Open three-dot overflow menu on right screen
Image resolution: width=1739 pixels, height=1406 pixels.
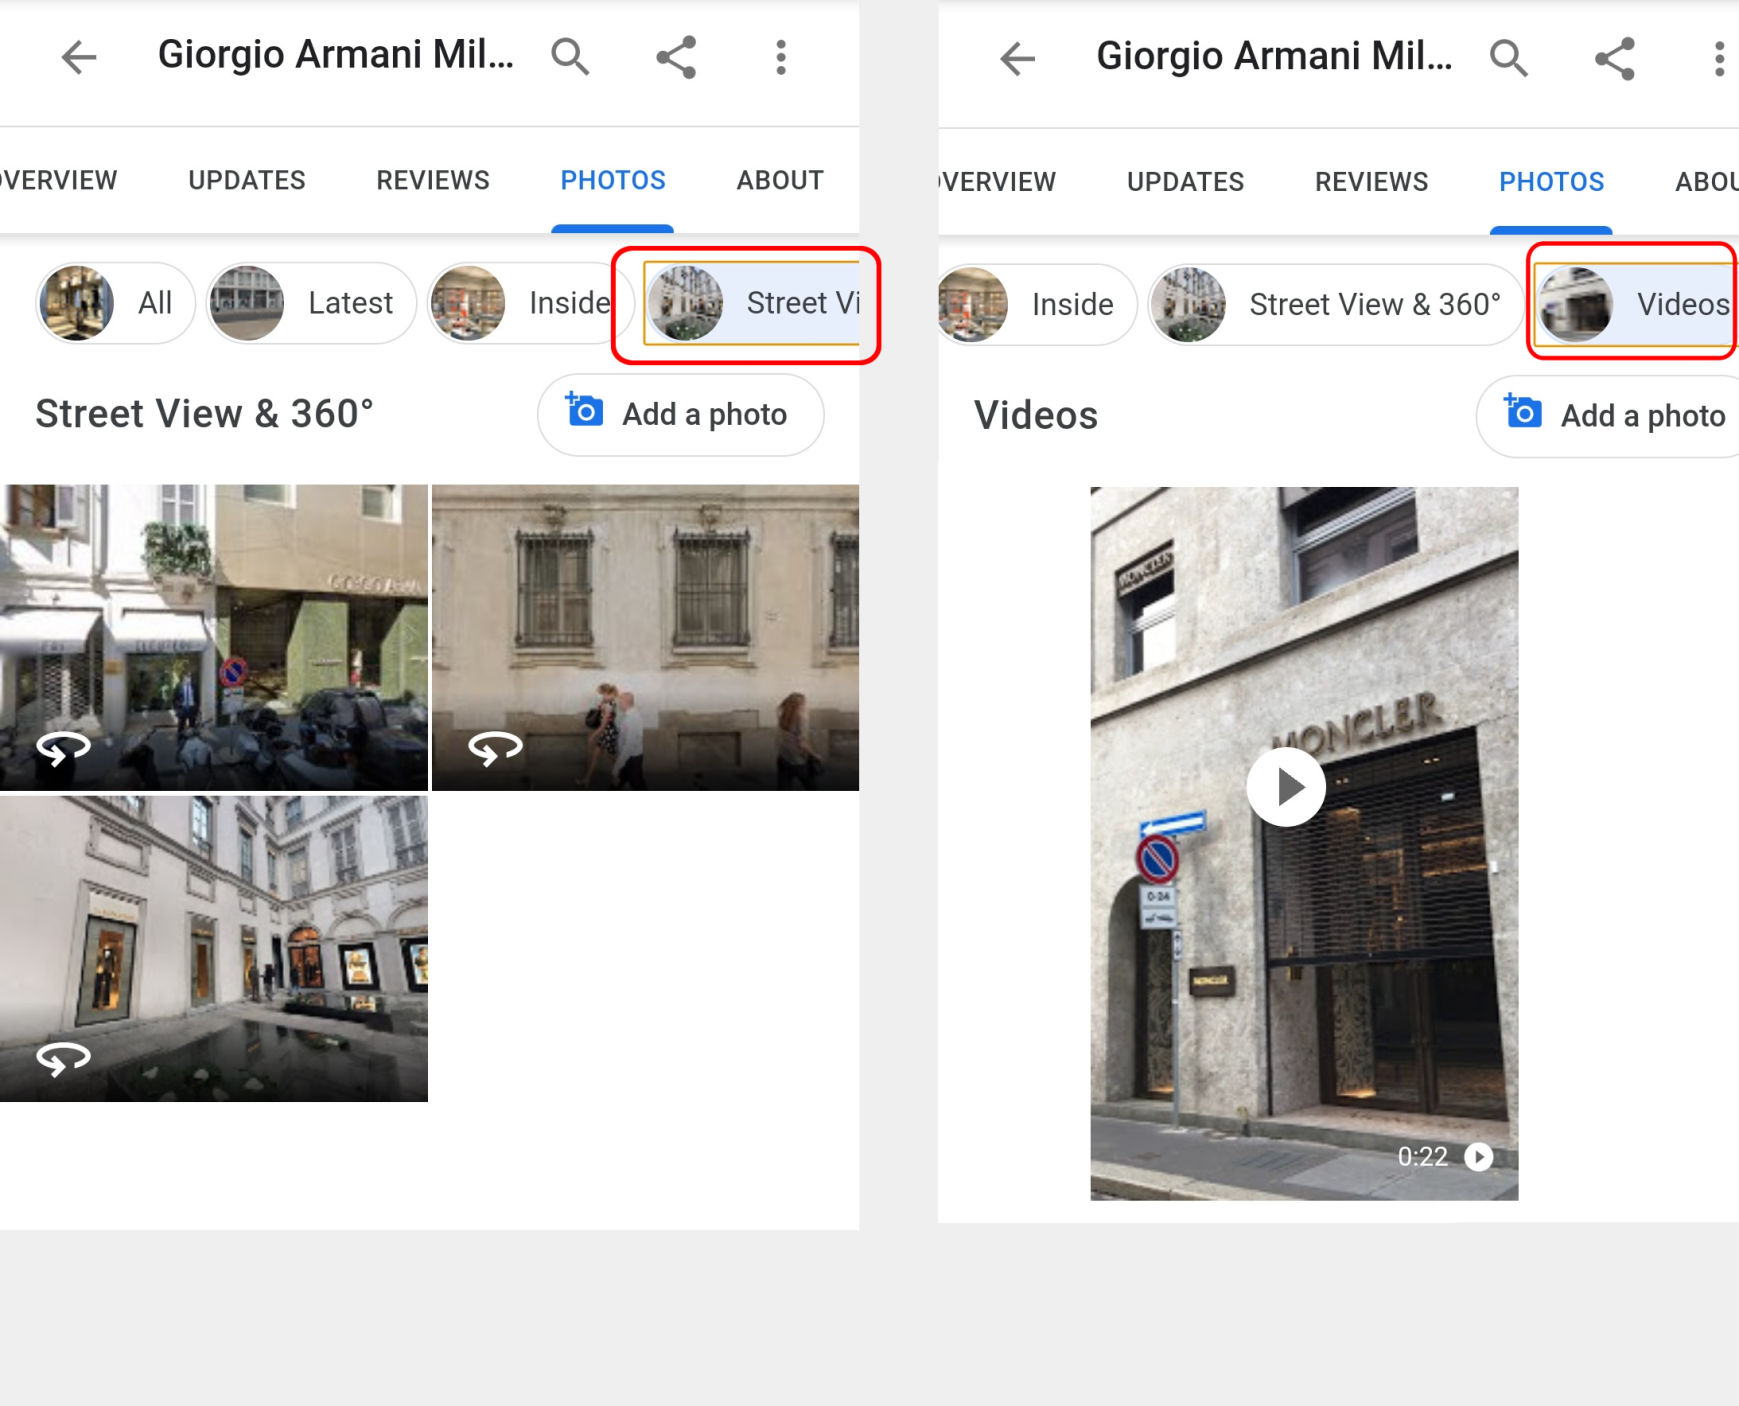1719,58
